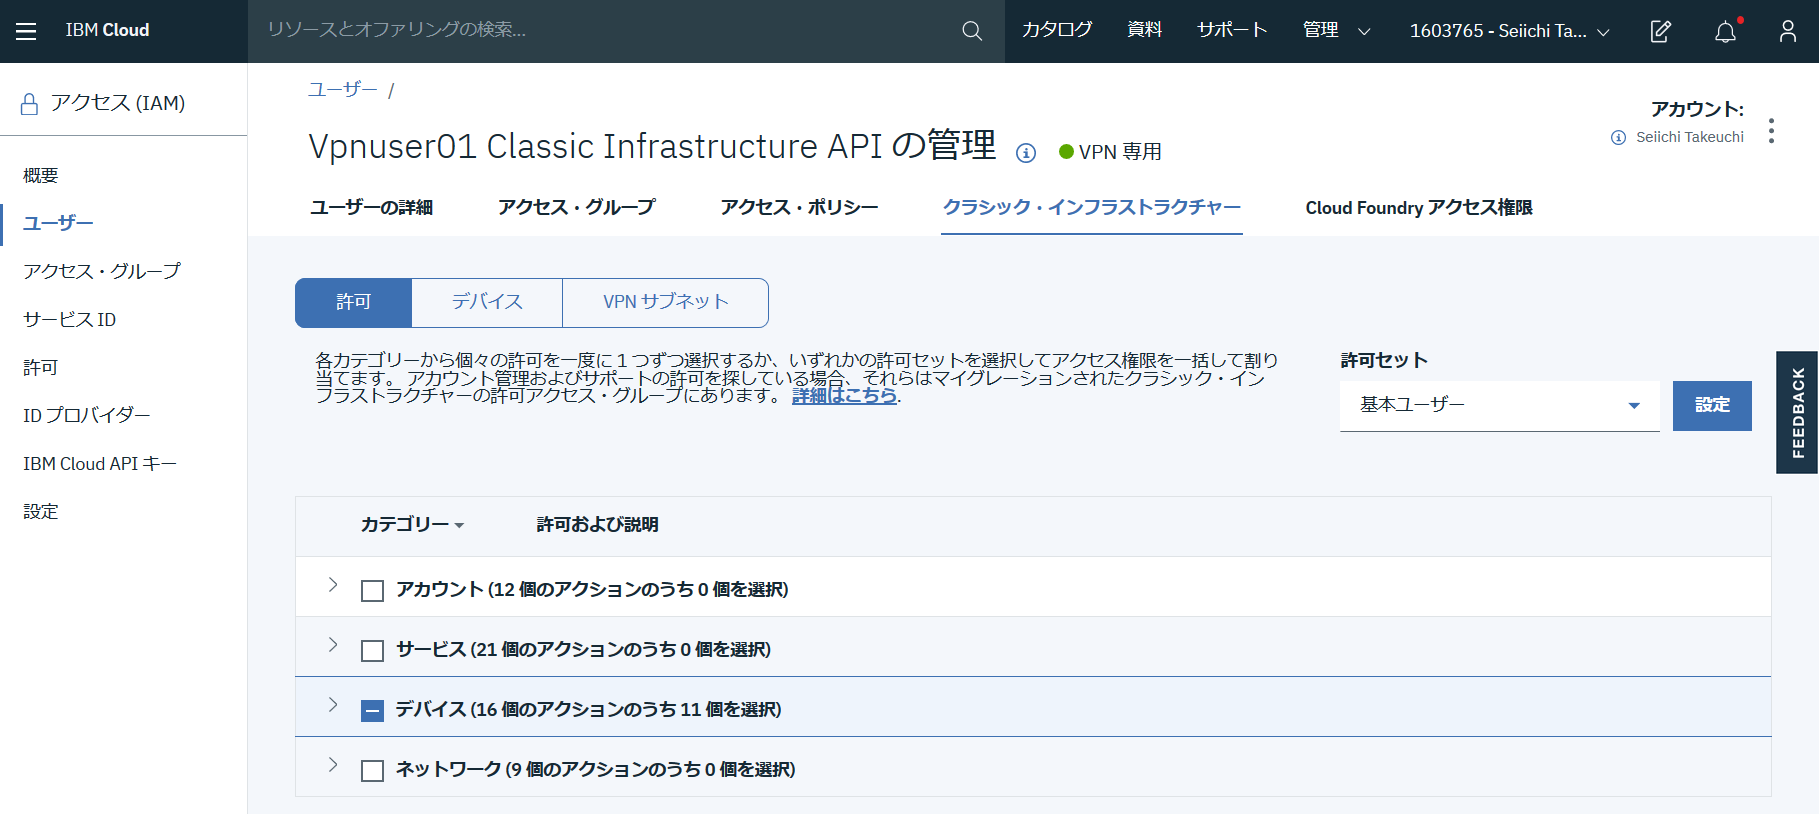Toggle the デバイス category checkbox
This screenshot has height=814, width=1819.
pos(372,711)
